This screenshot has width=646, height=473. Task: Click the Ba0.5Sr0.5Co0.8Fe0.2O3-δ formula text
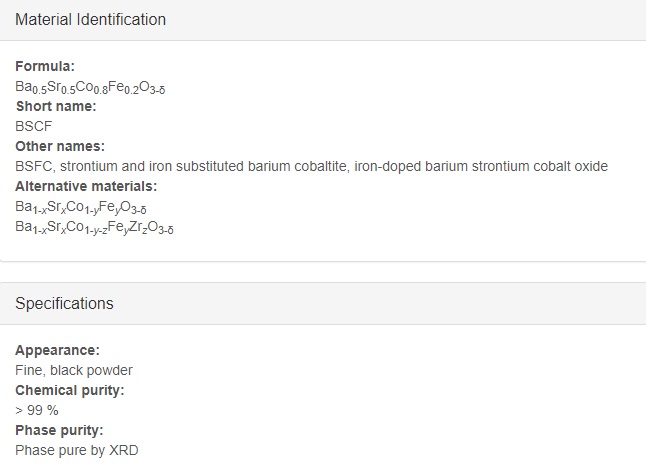(90, 87)
